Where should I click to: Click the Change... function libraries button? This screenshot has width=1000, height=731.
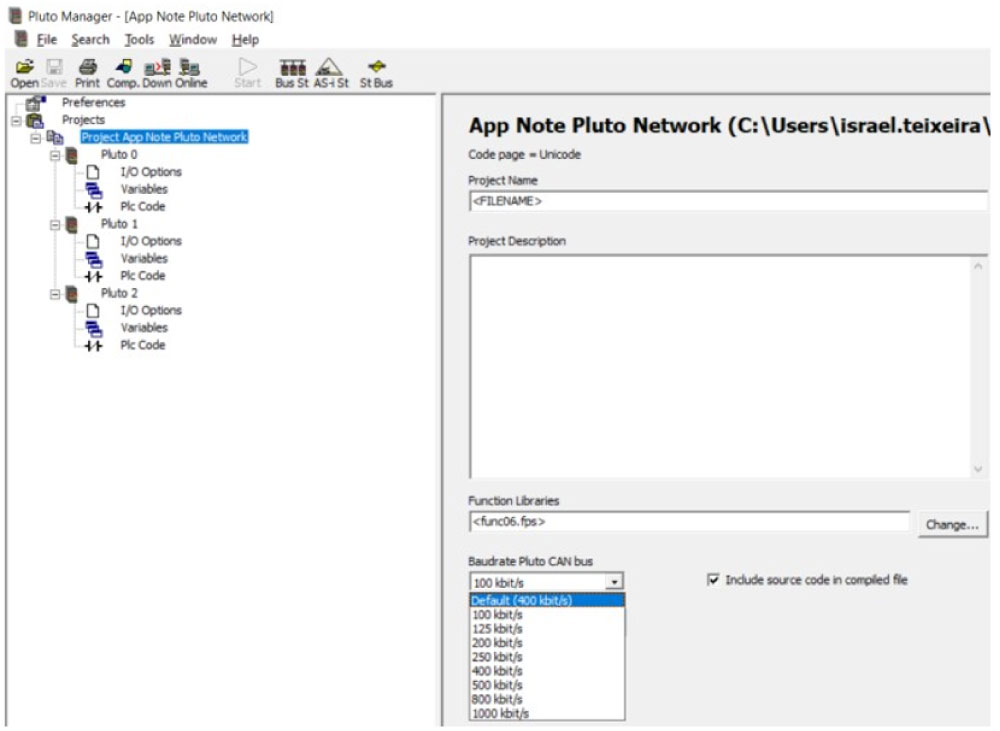(952, 524)
